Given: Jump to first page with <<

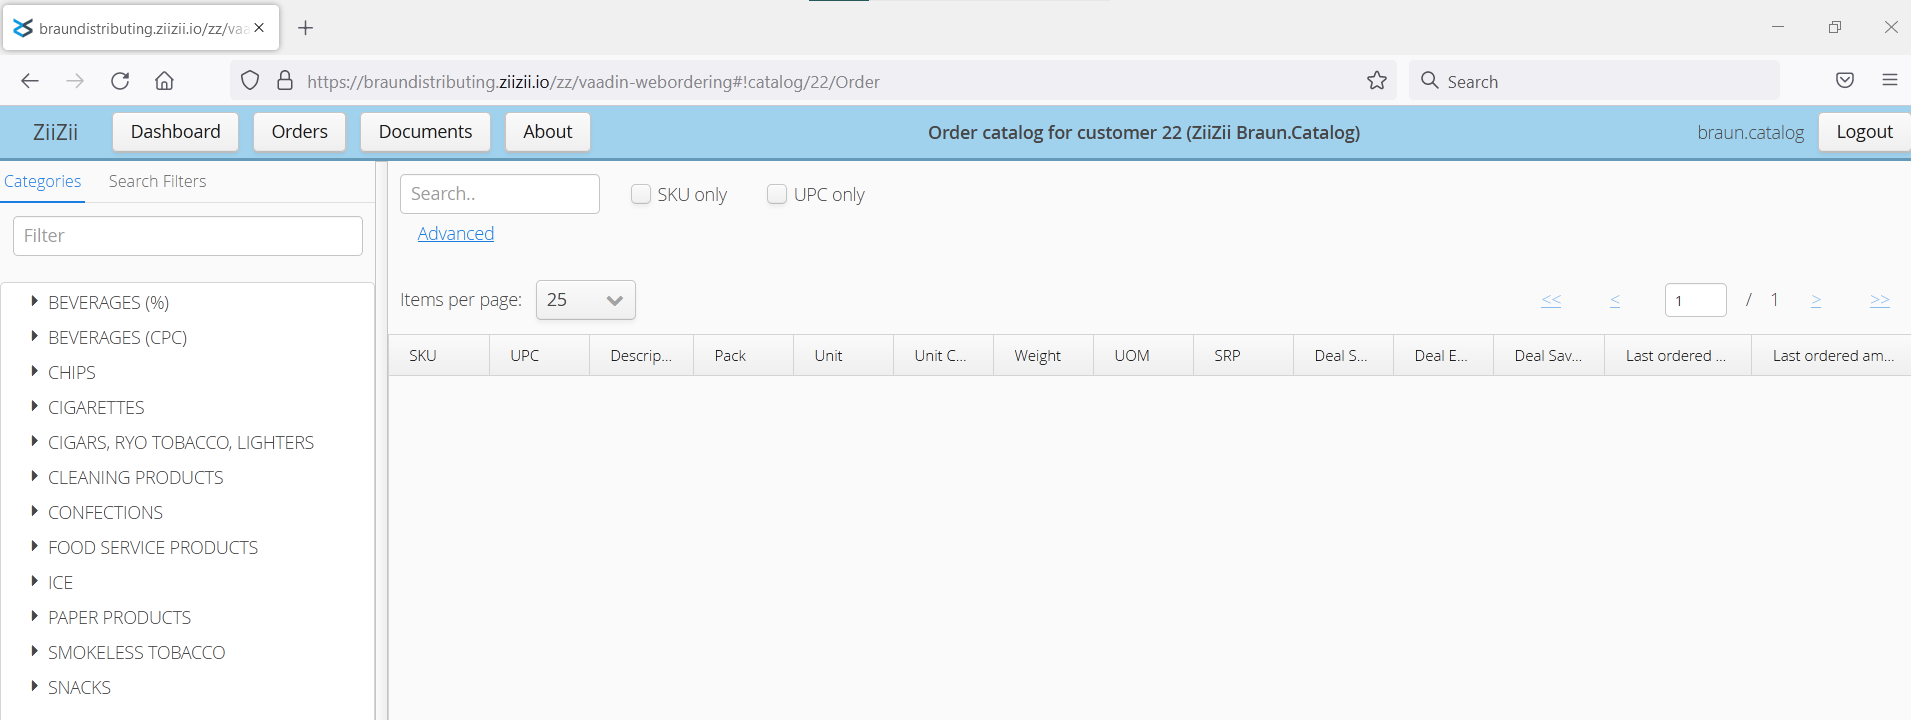Looking at the screenshot, I should pyautogui.click(x=1551, y=300).
